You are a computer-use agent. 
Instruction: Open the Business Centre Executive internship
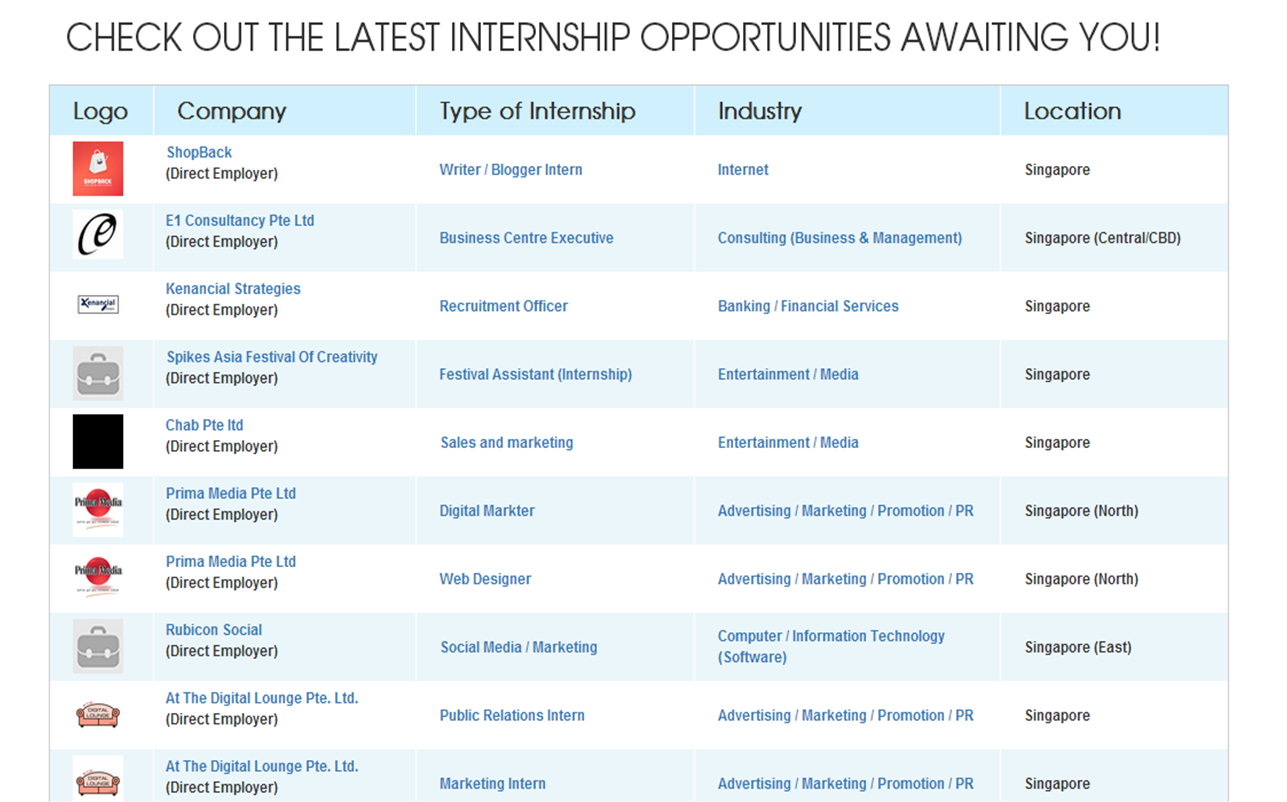click(527, 238)
